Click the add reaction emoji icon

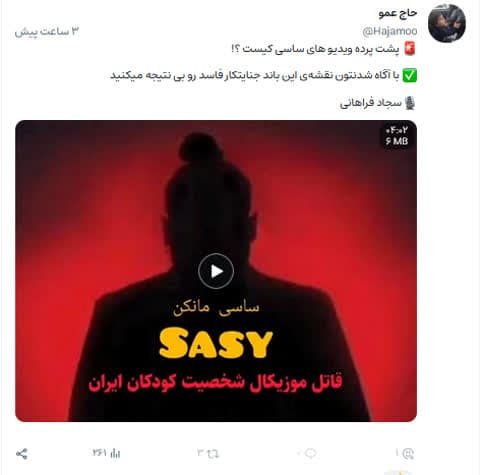[408, 454]
